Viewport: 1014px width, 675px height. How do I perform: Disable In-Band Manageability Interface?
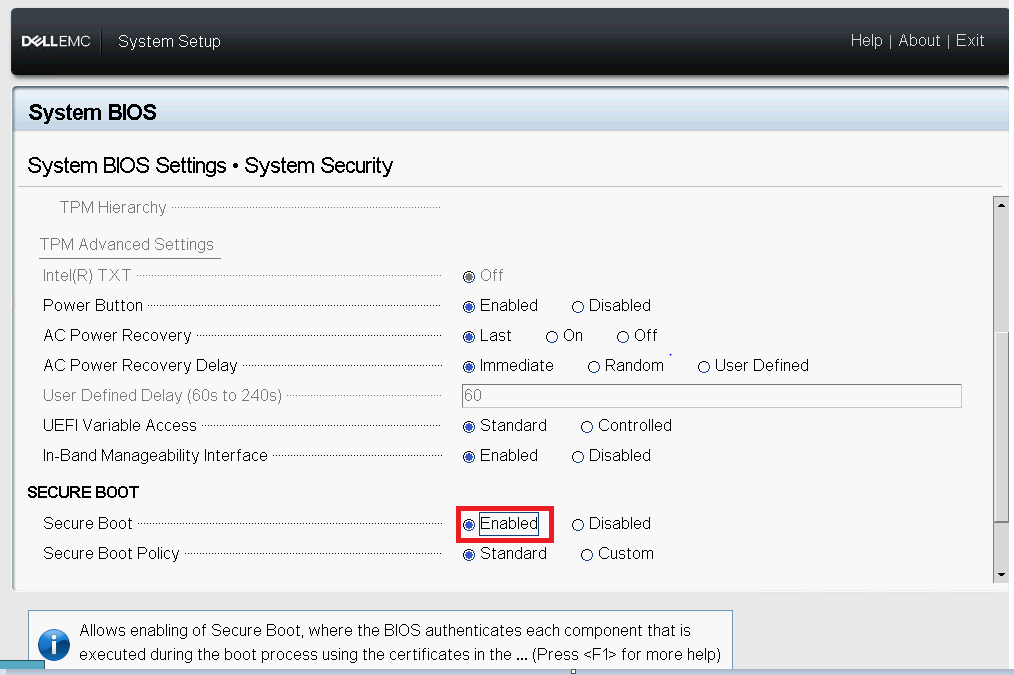click(577, 455)
